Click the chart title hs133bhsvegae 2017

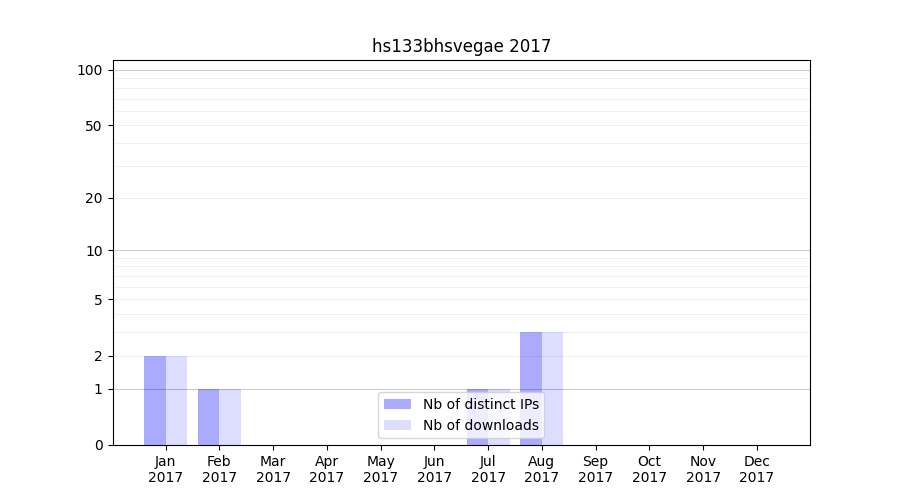pos(461,46)
